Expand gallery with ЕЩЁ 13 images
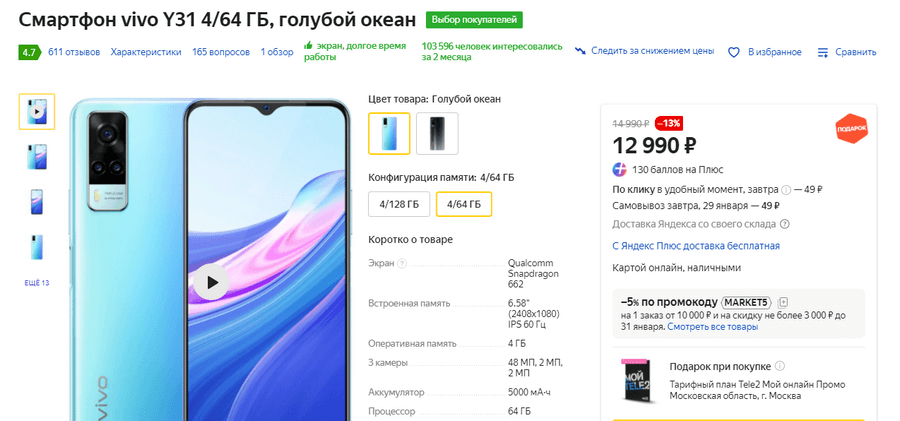 point(37,283)
